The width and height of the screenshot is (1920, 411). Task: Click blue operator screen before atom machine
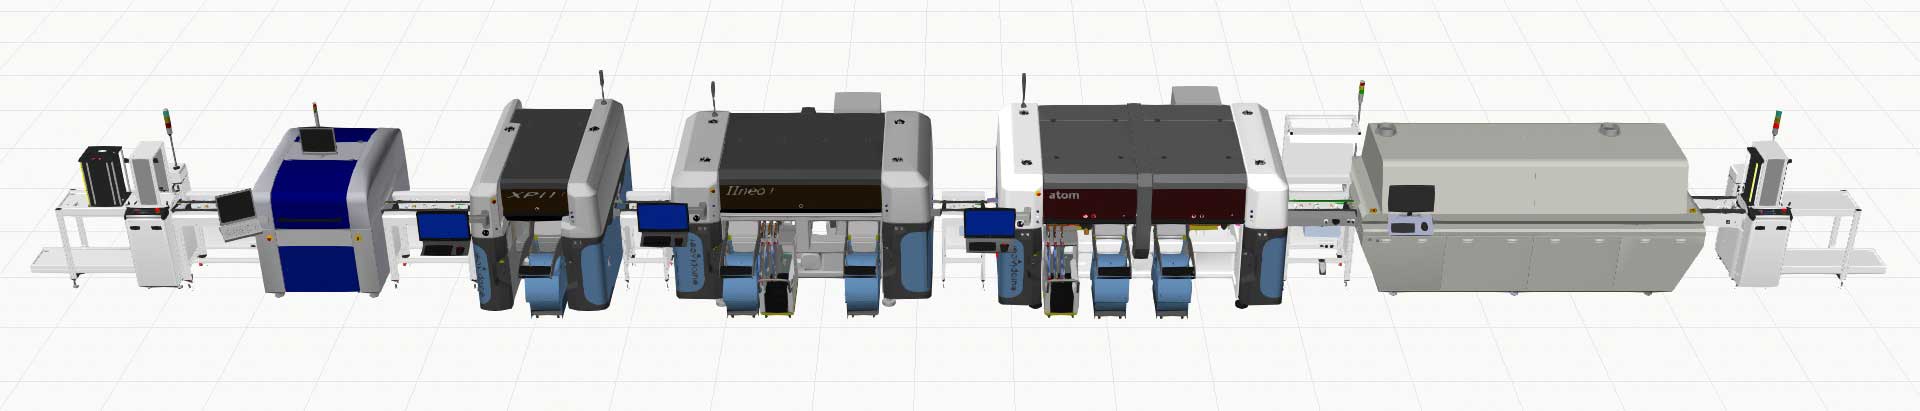click(x=988, y=224)
